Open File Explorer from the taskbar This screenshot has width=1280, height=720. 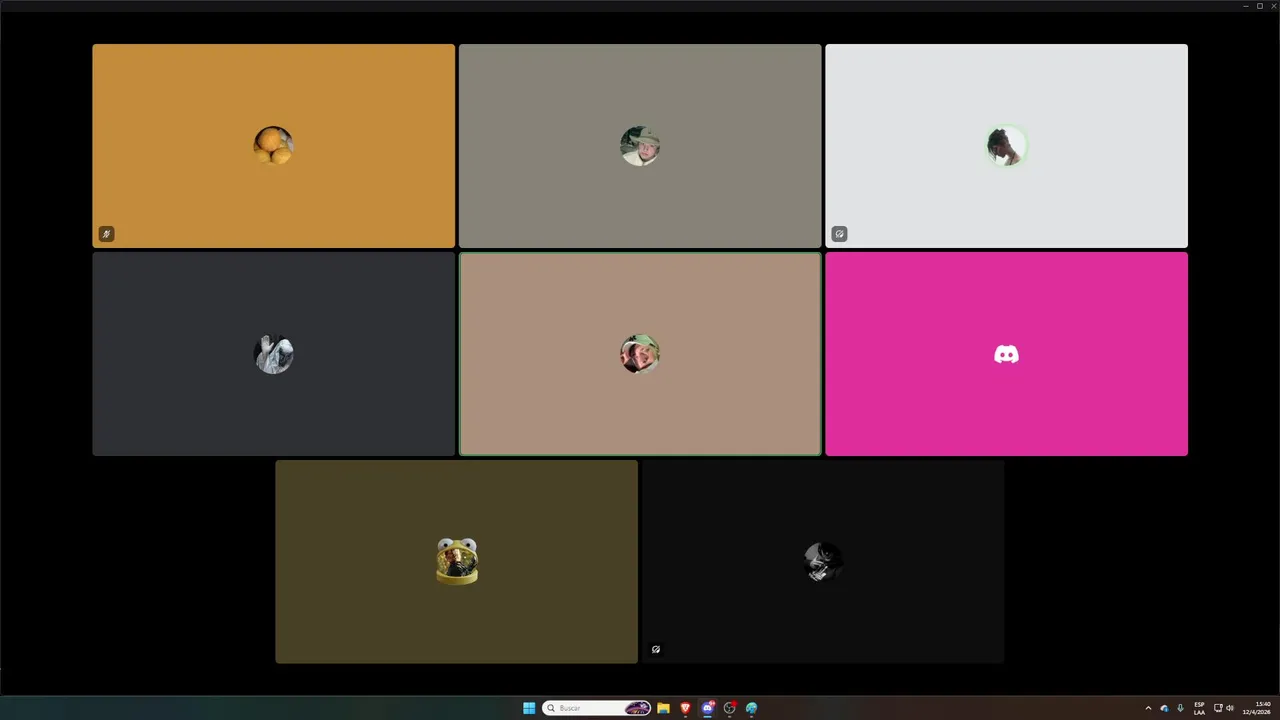[x=663, y=708]
